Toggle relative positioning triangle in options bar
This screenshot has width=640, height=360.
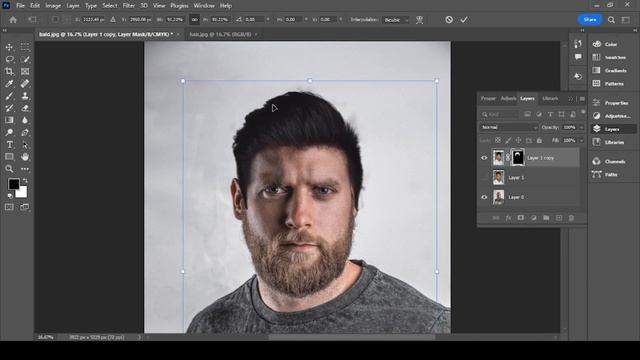tap(113, 20)
